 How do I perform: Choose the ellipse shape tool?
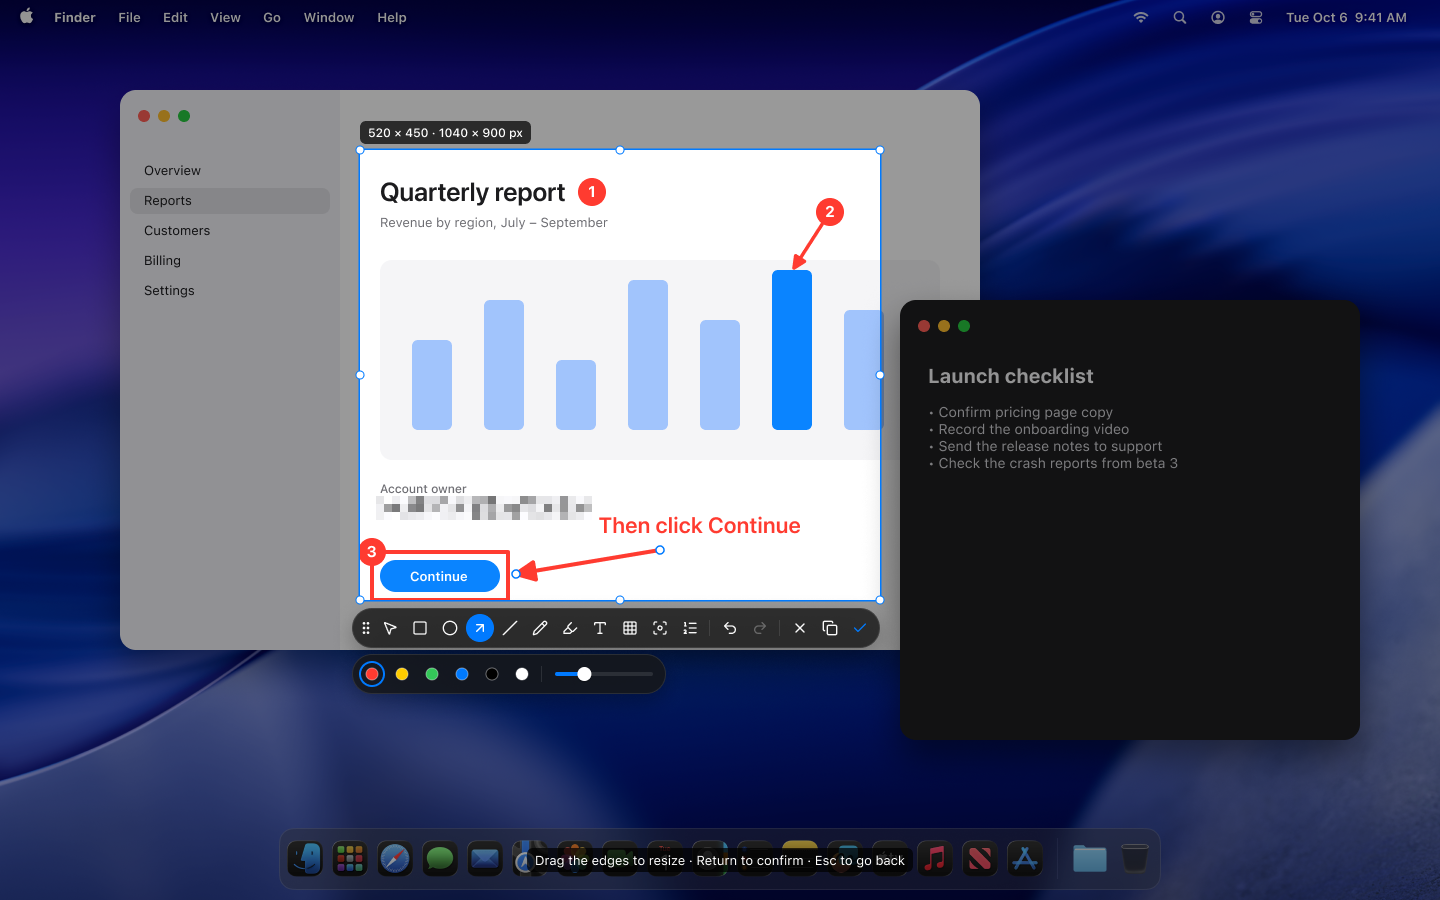(450, 628)
